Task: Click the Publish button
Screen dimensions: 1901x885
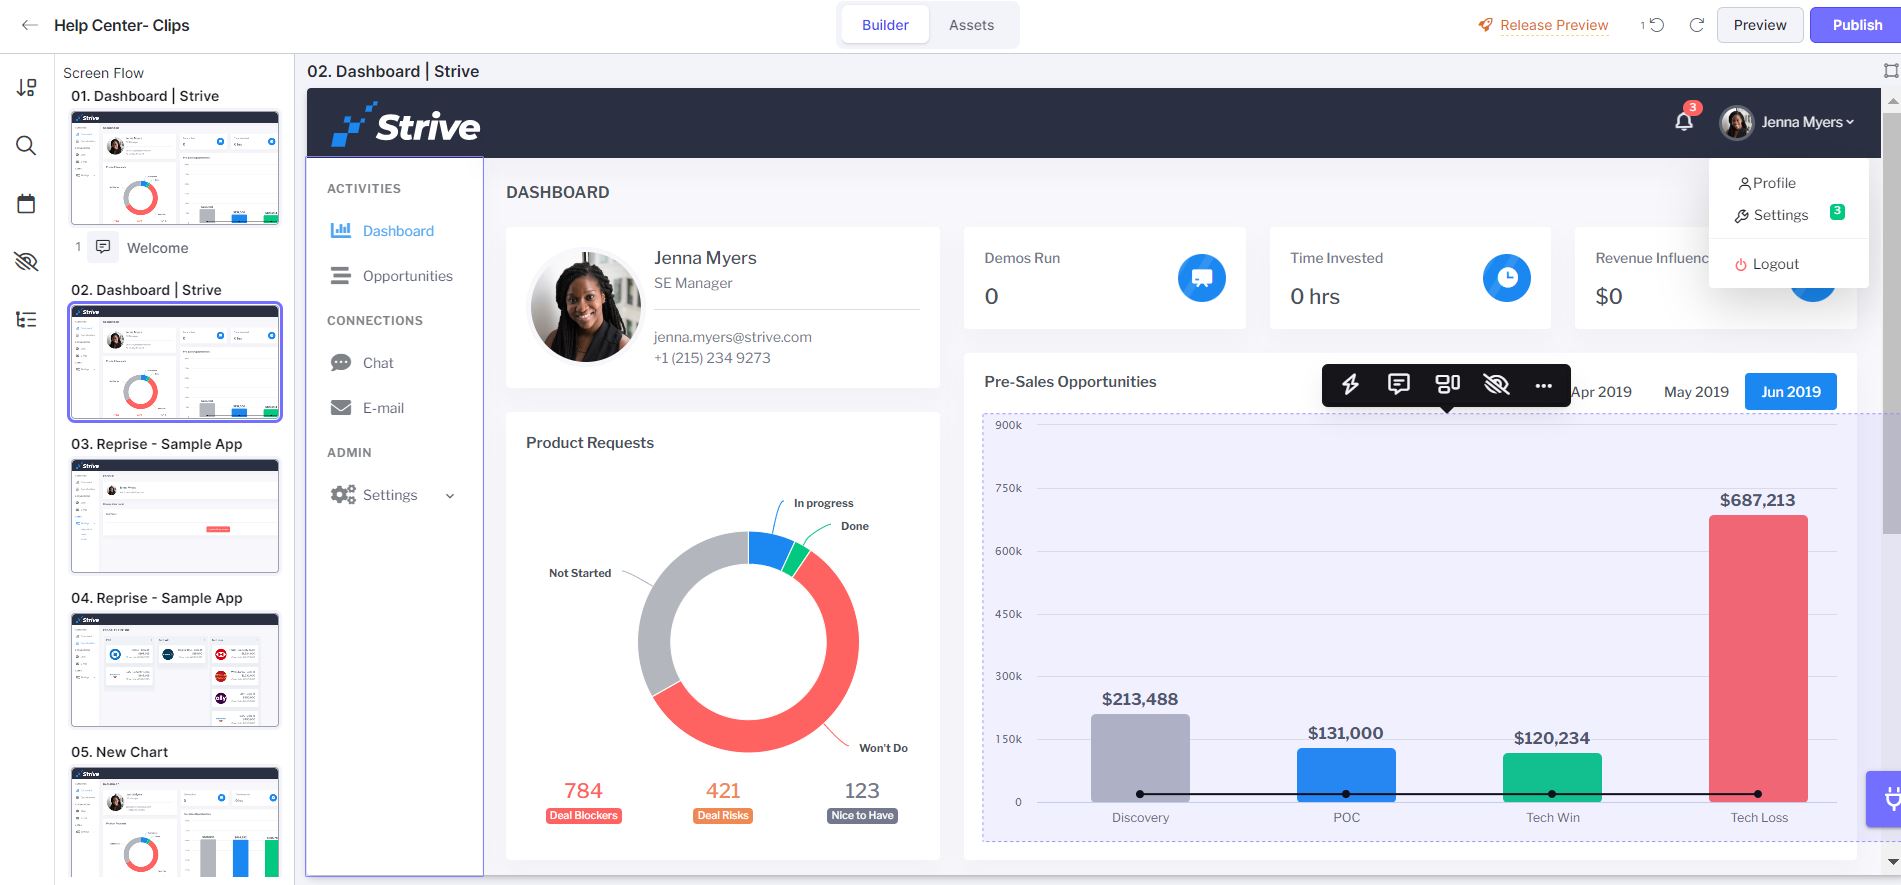Action: [x=1857, y=25]
